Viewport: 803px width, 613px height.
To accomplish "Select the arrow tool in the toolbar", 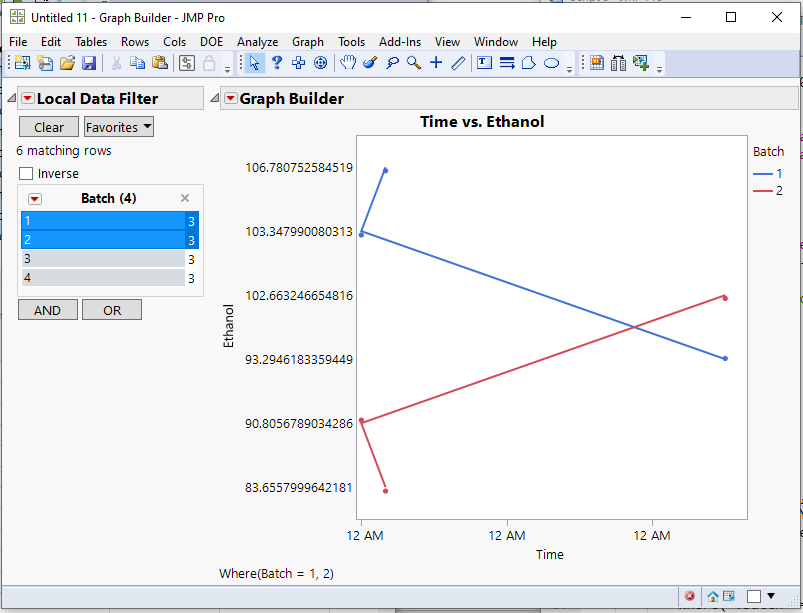I will (255, 62).
